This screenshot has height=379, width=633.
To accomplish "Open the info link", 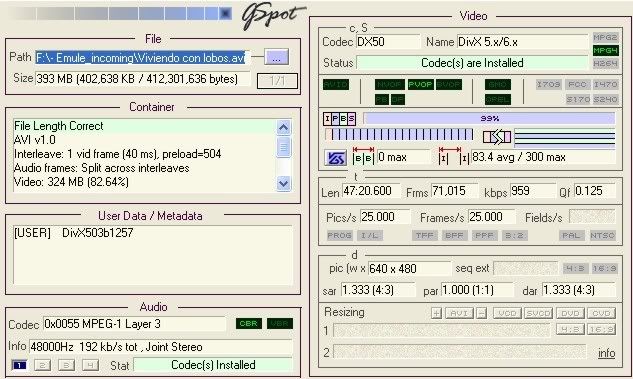I will coord(606,353).
